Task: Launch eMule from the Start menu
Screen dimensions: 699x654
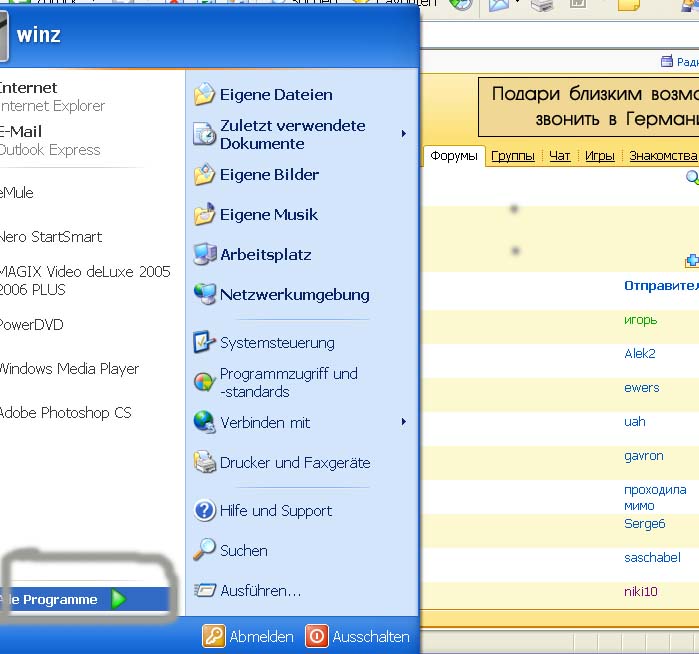Action: coord(16,193)
